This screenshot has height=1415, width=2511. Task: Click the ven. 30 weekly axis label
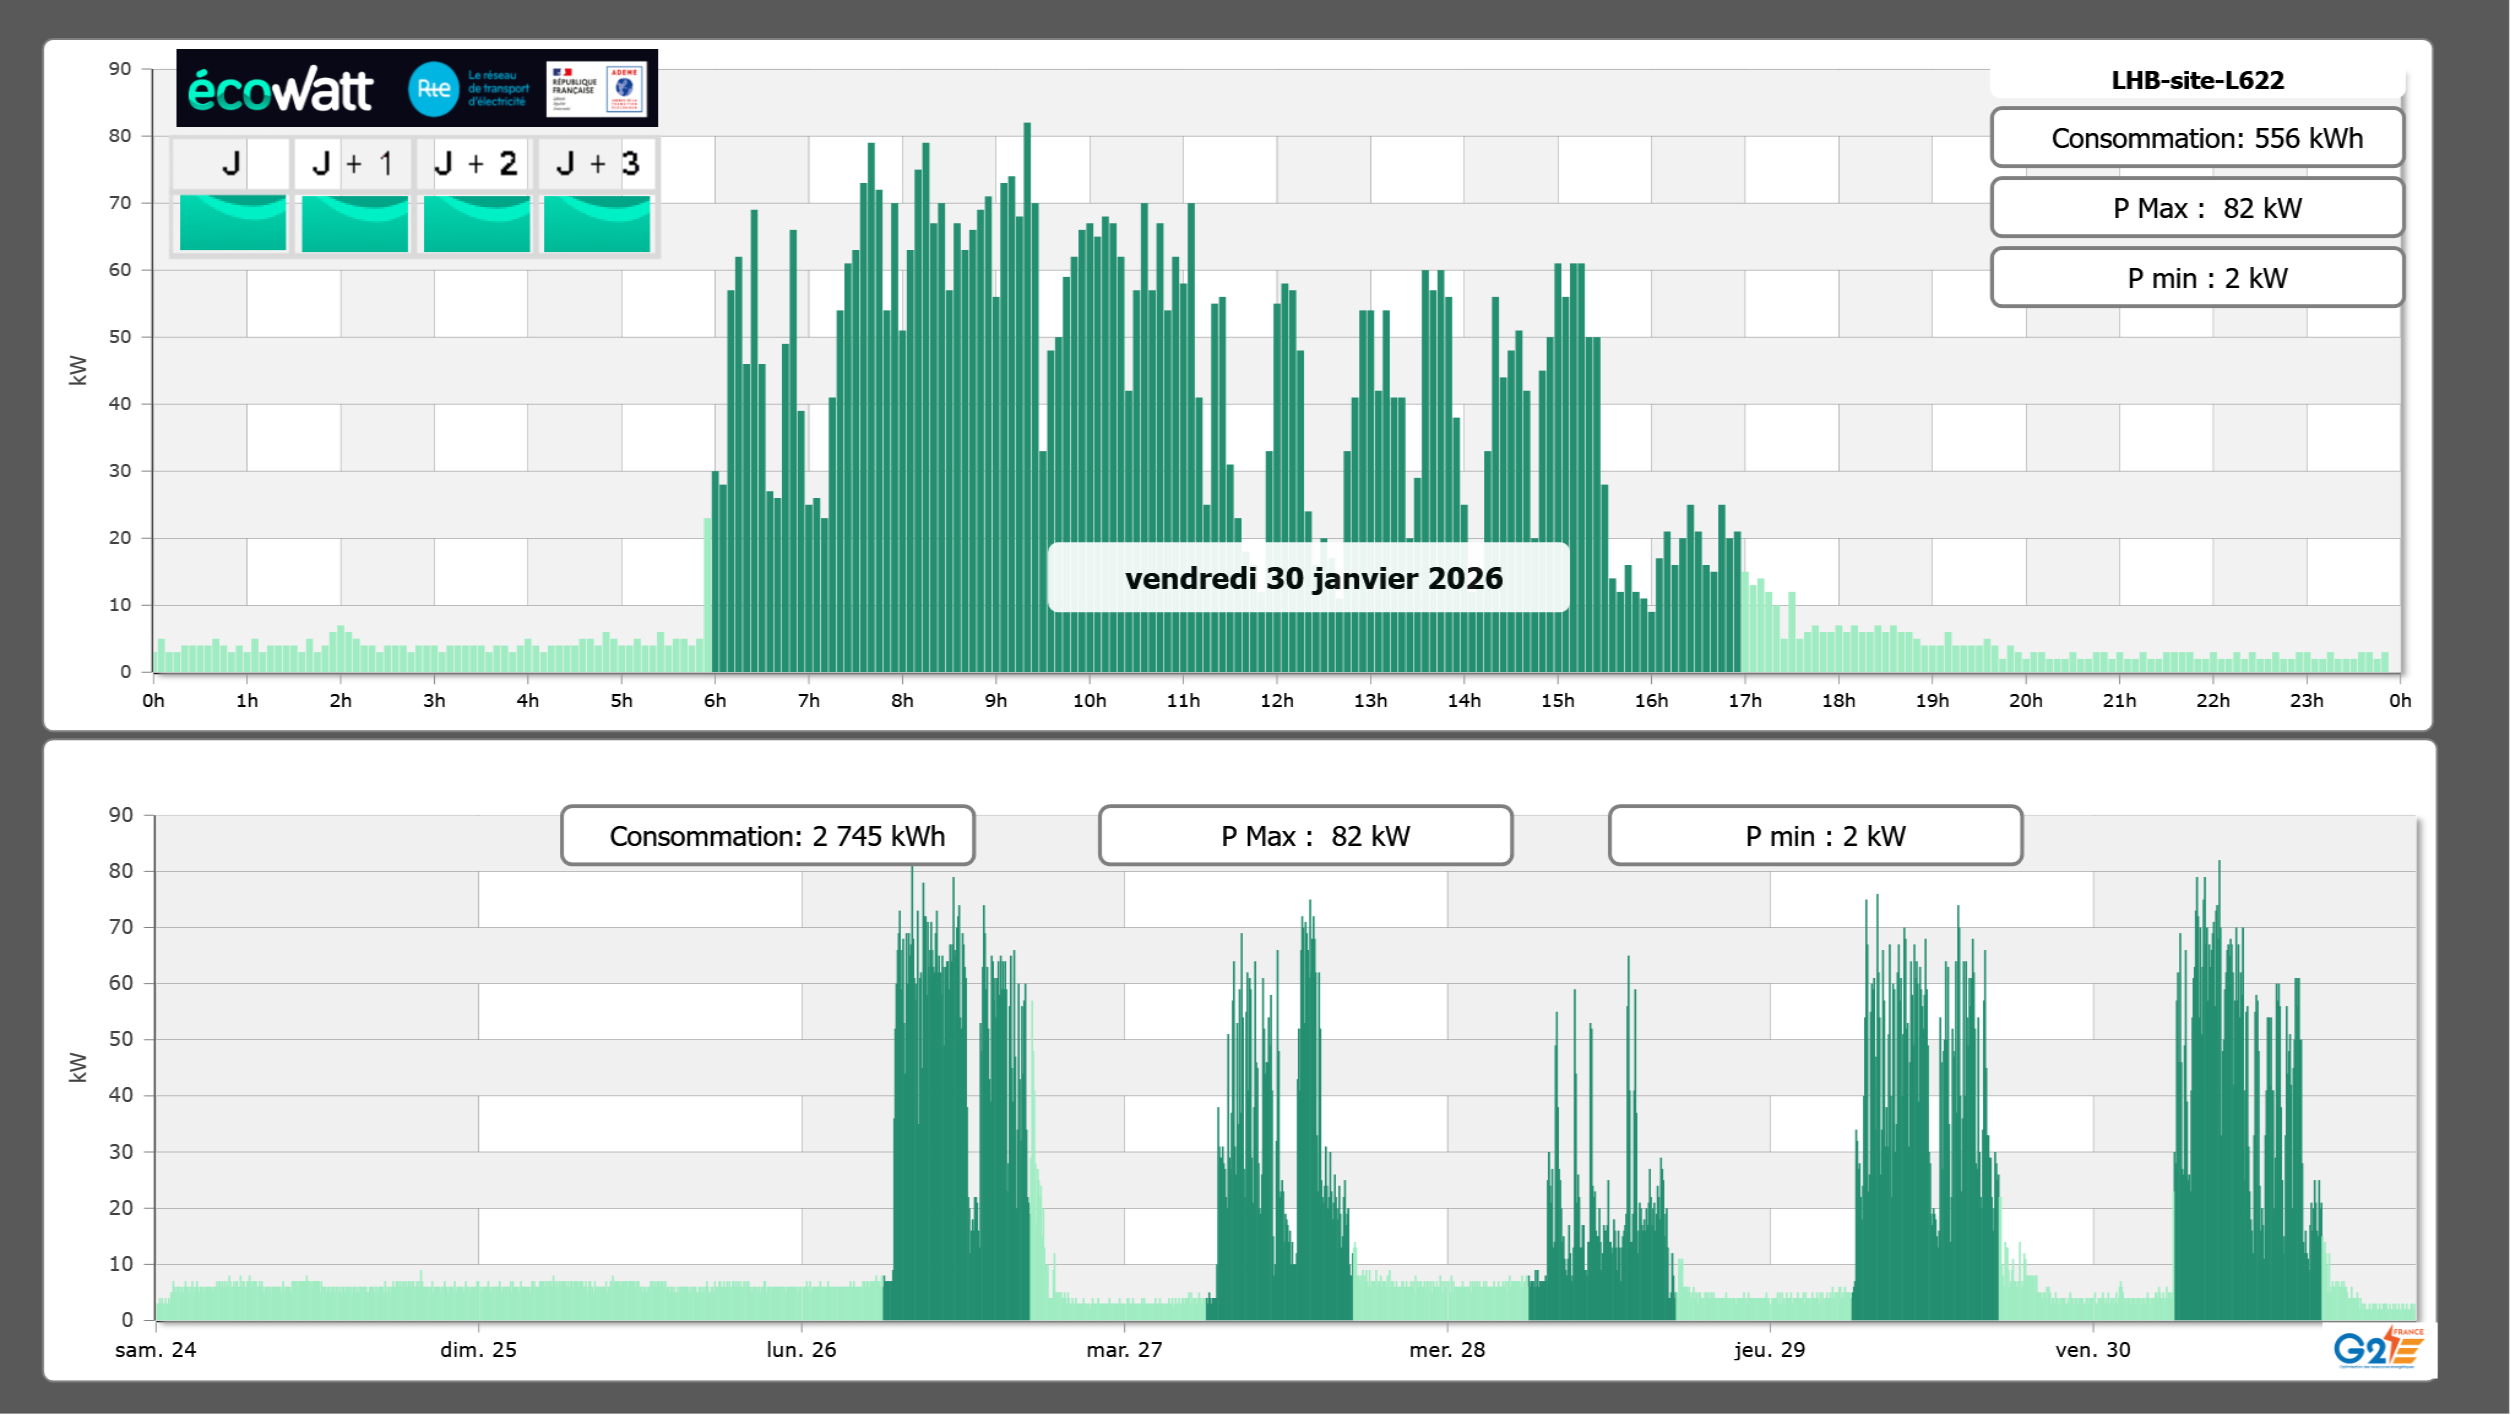pos(2092,1350)
